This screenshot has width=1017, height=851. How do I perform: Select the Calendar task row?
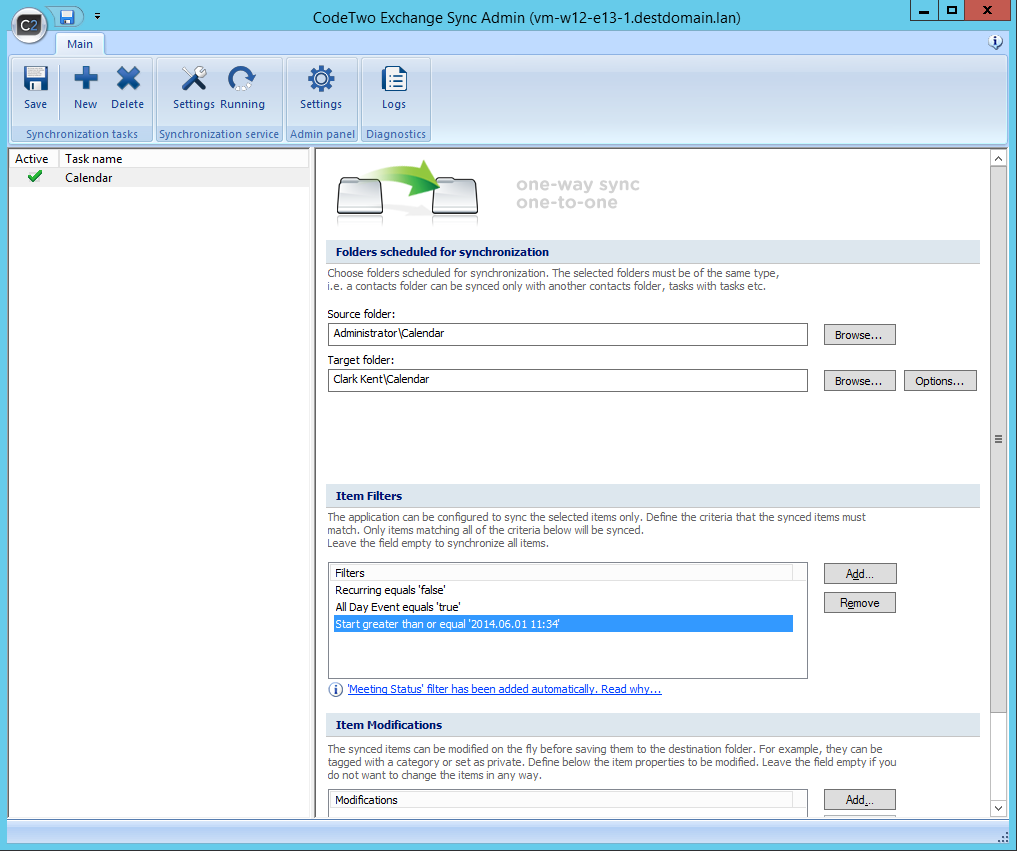coord(159,178)
